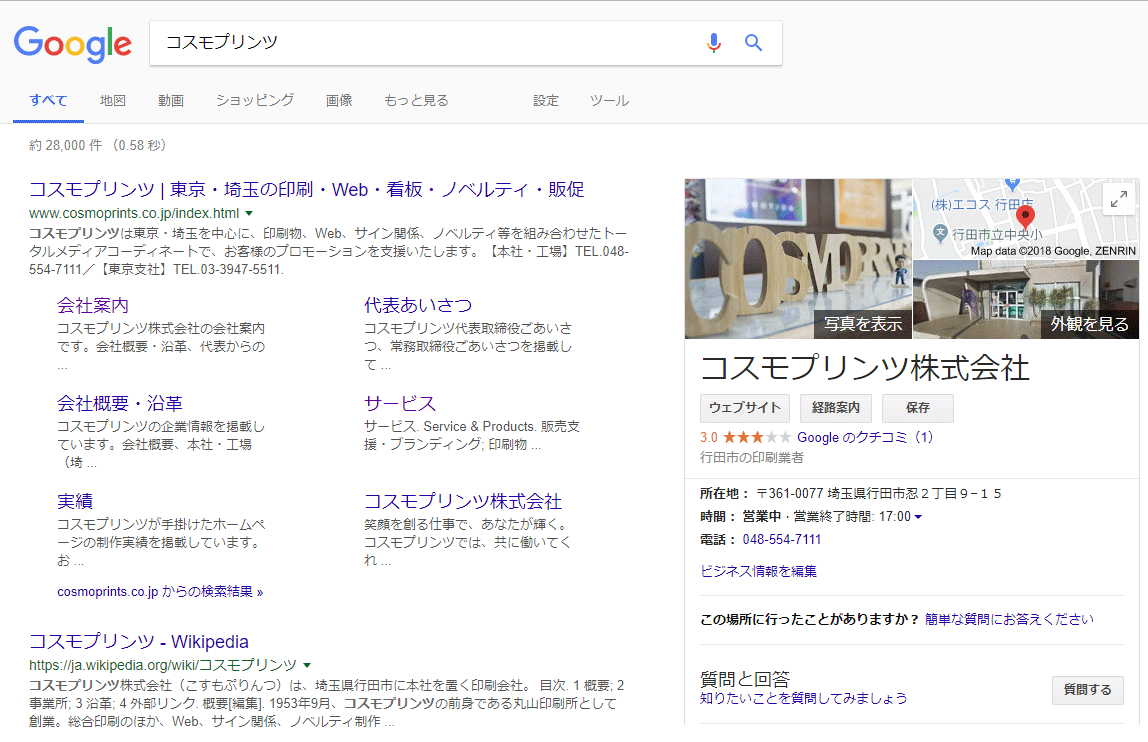Click 知りたいことを質問してみましょう link

[803, 699]
